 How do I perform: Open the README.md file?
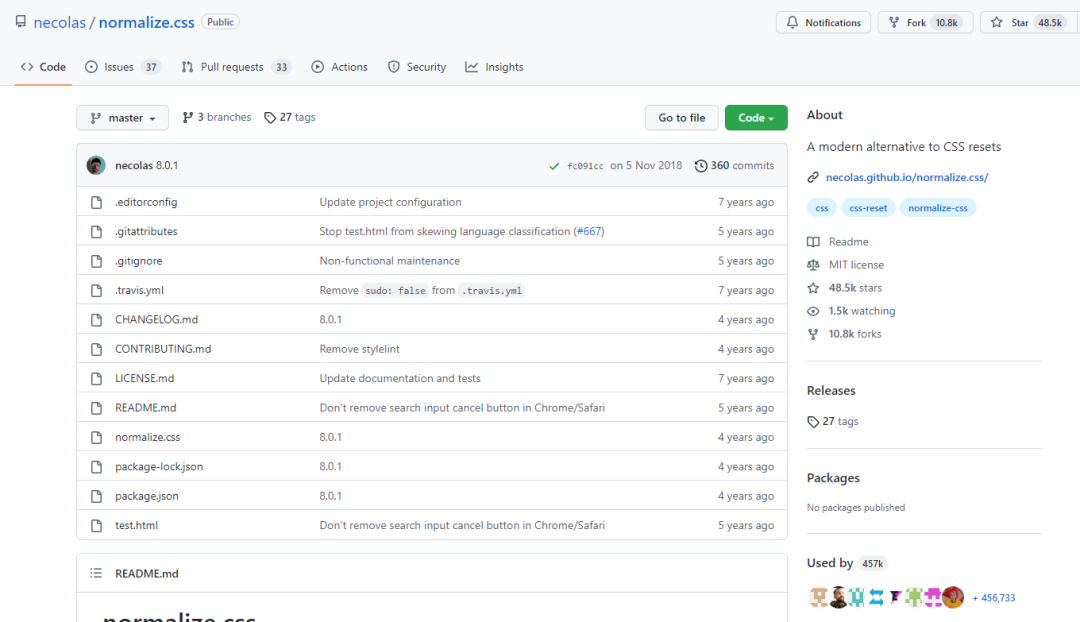pyautogui.click(x=145, y=408)
